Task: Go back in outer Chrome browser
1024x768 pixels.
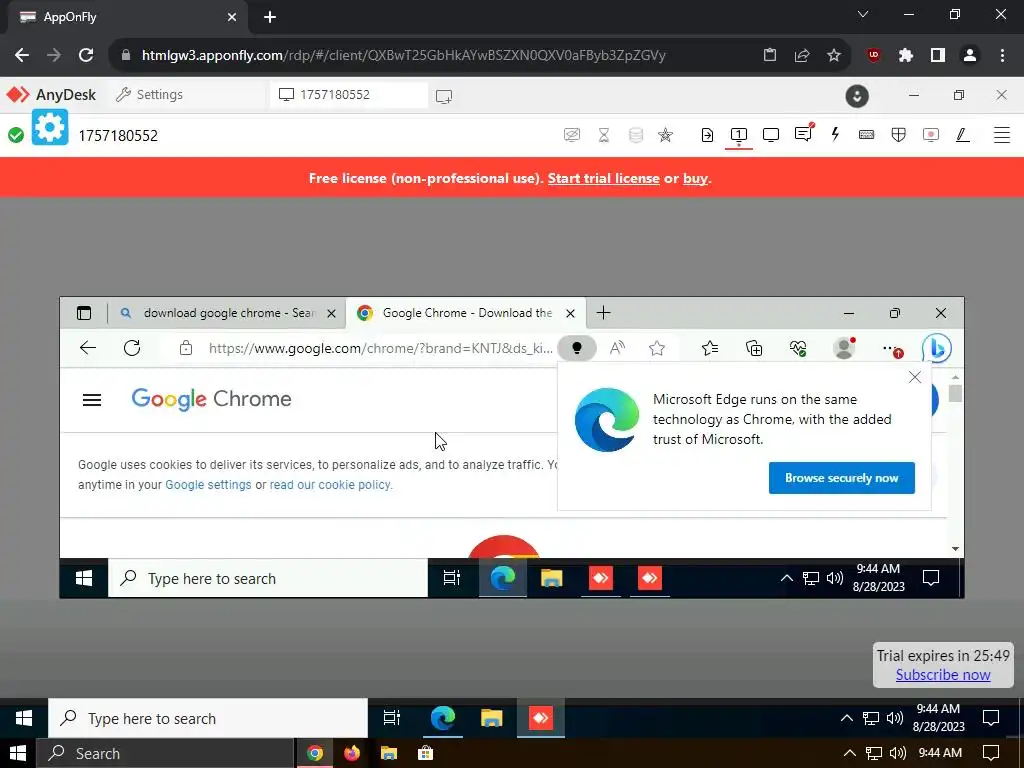Action: click(x=22, y=55)
